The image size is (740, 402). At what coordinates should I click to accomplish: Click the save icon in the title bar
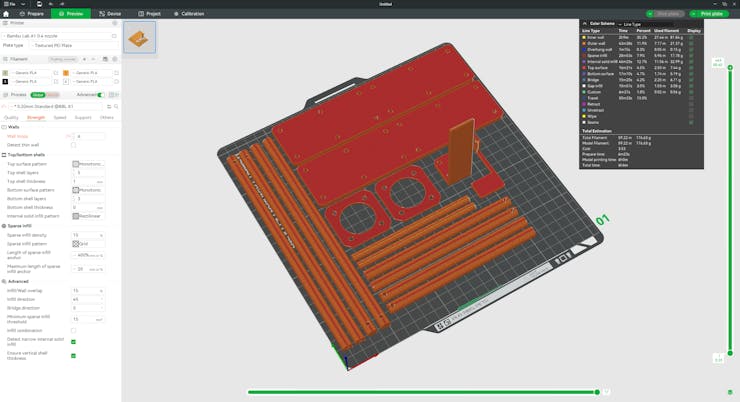(x=39, y=4)
